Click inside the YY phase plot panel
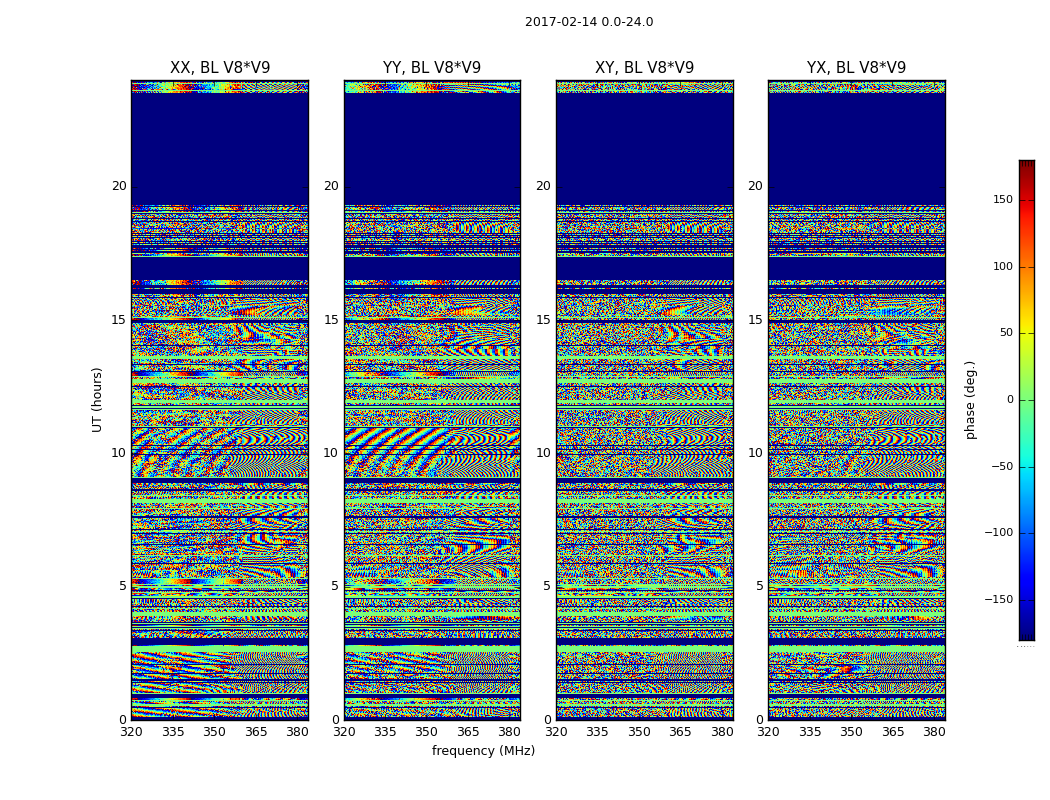1050x800 pixels. 432,400
